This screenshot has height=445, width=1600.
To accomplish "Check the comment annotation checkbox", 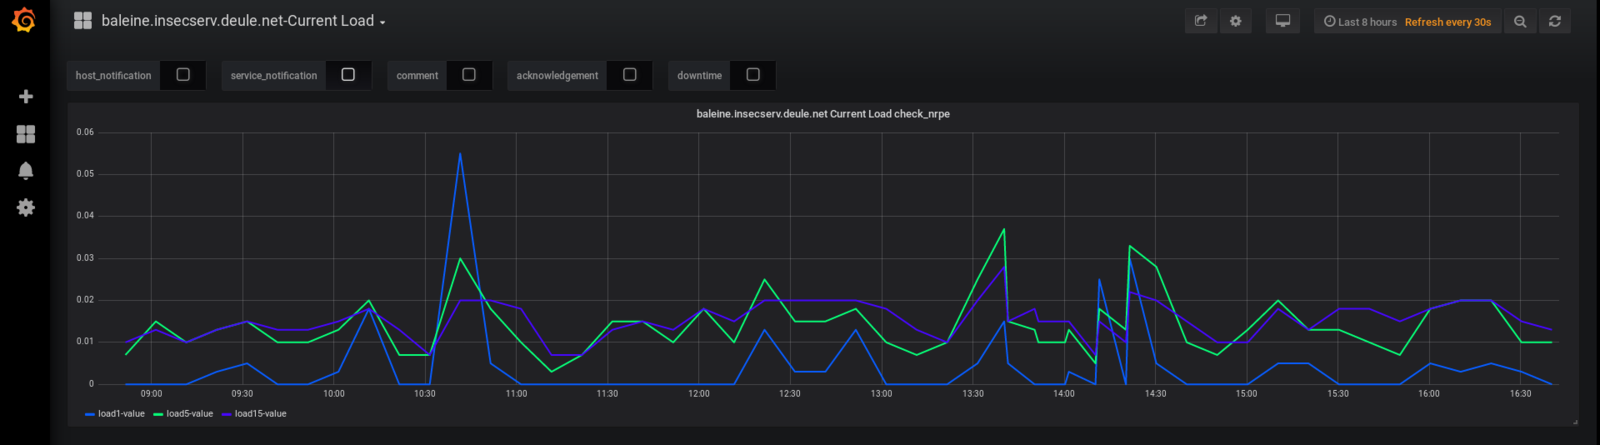I will 469,75.
